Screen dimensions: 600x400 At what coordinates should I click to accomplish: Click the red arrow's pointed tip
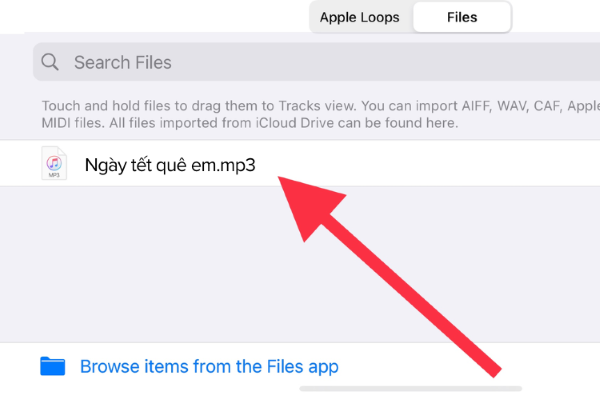pos(280,180)
